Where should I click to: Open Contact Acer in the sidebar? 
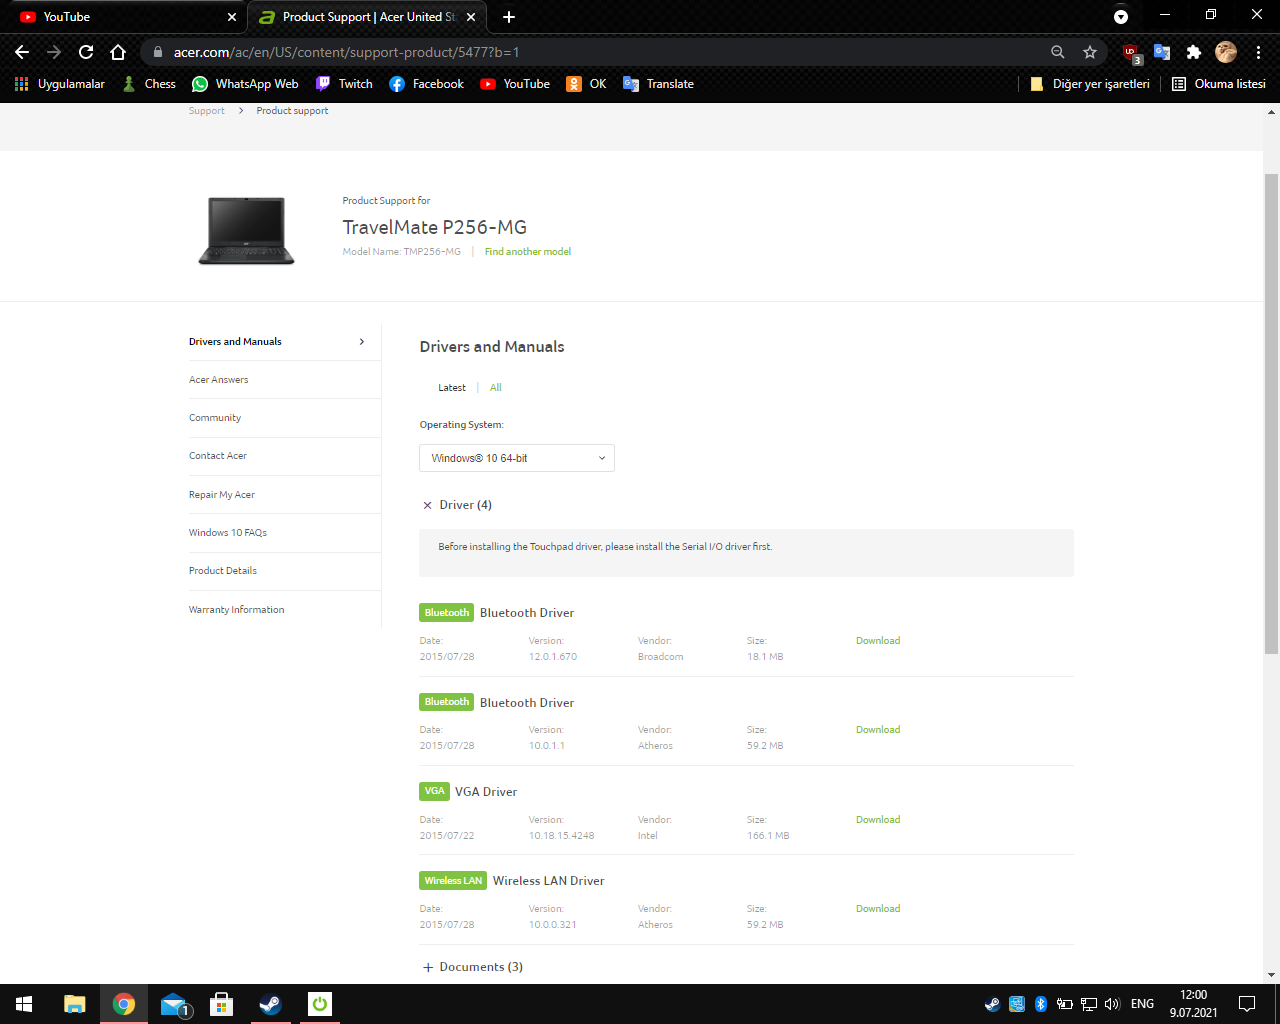(x=218, y=456)
